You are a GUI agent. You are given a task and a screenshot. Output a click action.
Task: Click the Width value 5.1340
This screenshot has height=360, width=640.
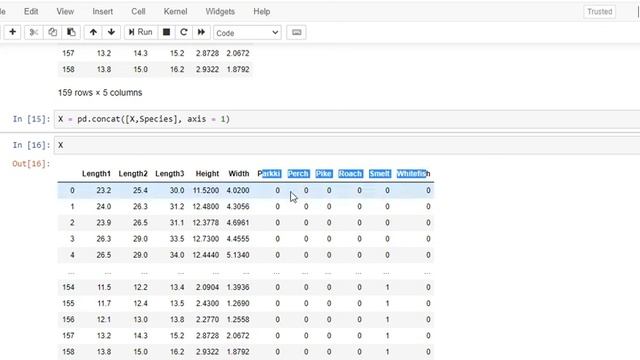coord(238,255)
